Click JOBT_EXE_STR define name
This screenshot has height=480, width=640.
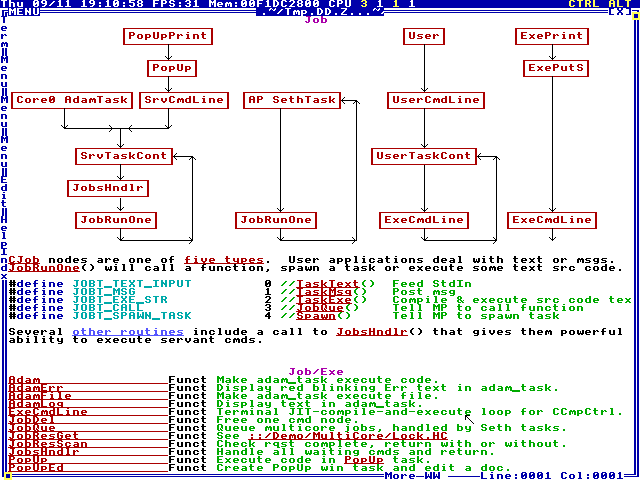click(x=120, y=300)
